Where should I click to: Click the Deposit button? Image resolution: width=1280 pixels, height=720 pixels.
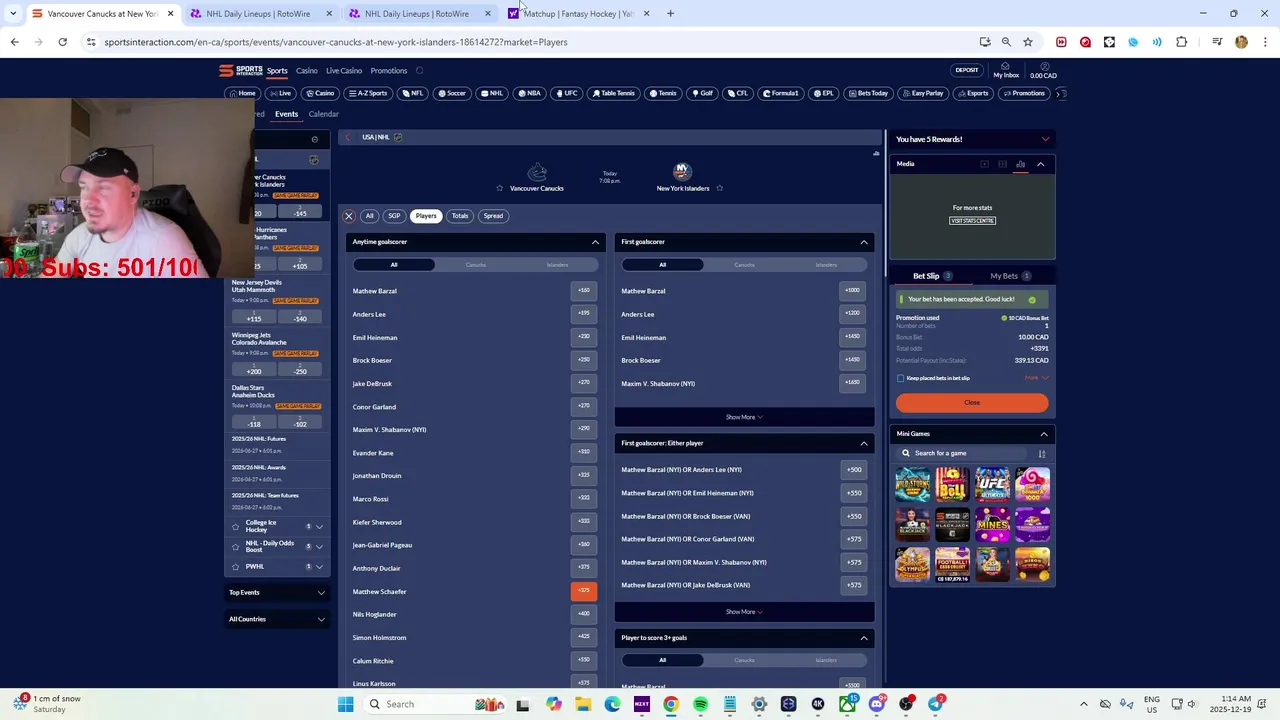967,70
